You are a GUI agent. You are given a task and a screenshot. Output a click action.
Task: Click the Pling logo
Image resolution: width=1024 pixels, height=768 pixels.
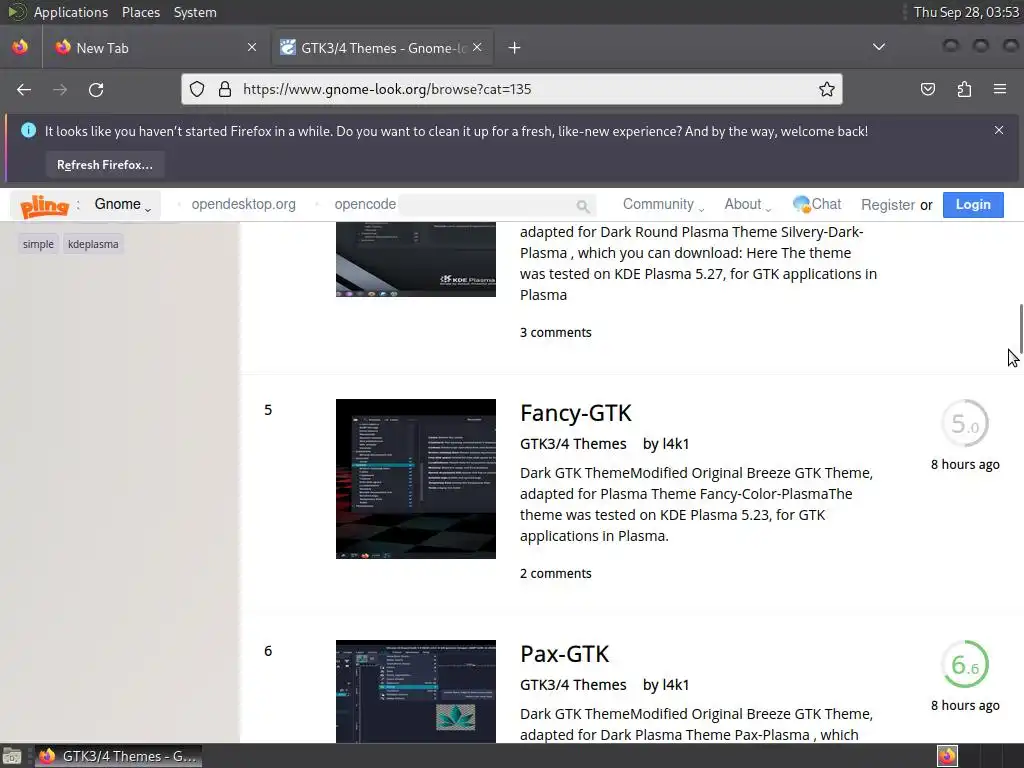click(x=44, y=206)
